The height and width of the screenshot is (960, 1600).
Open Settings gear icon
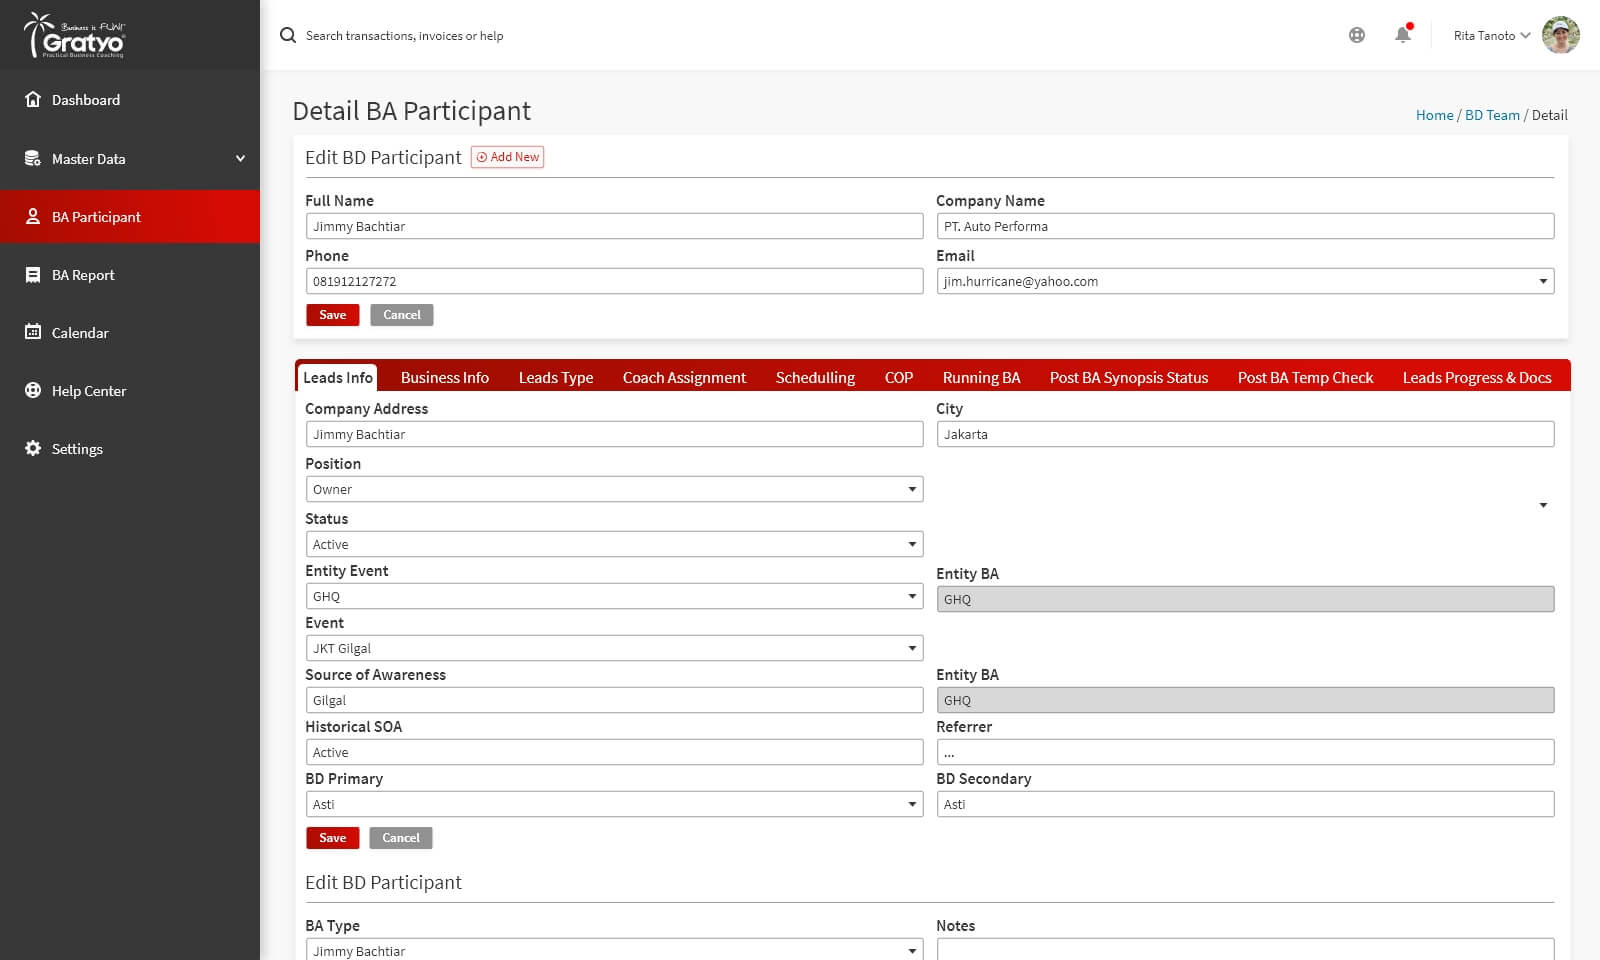(x=33, y=449)
